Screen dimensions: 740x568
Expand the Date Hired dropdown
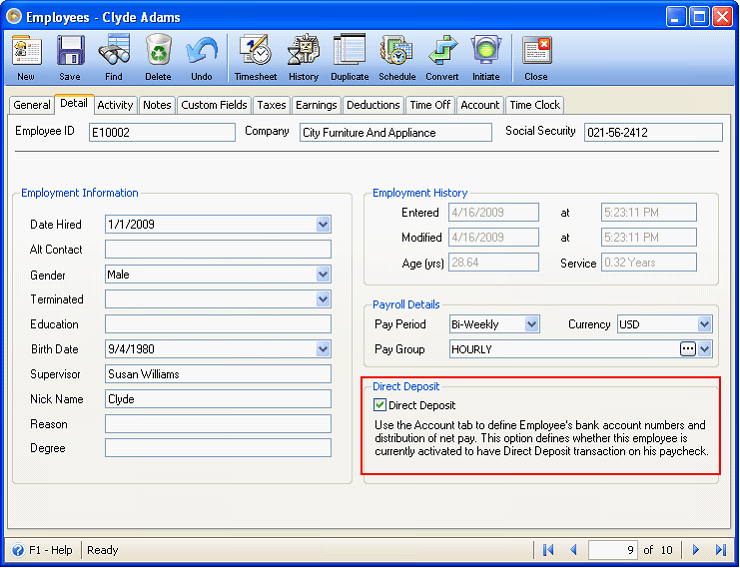[x=323, y=224]
